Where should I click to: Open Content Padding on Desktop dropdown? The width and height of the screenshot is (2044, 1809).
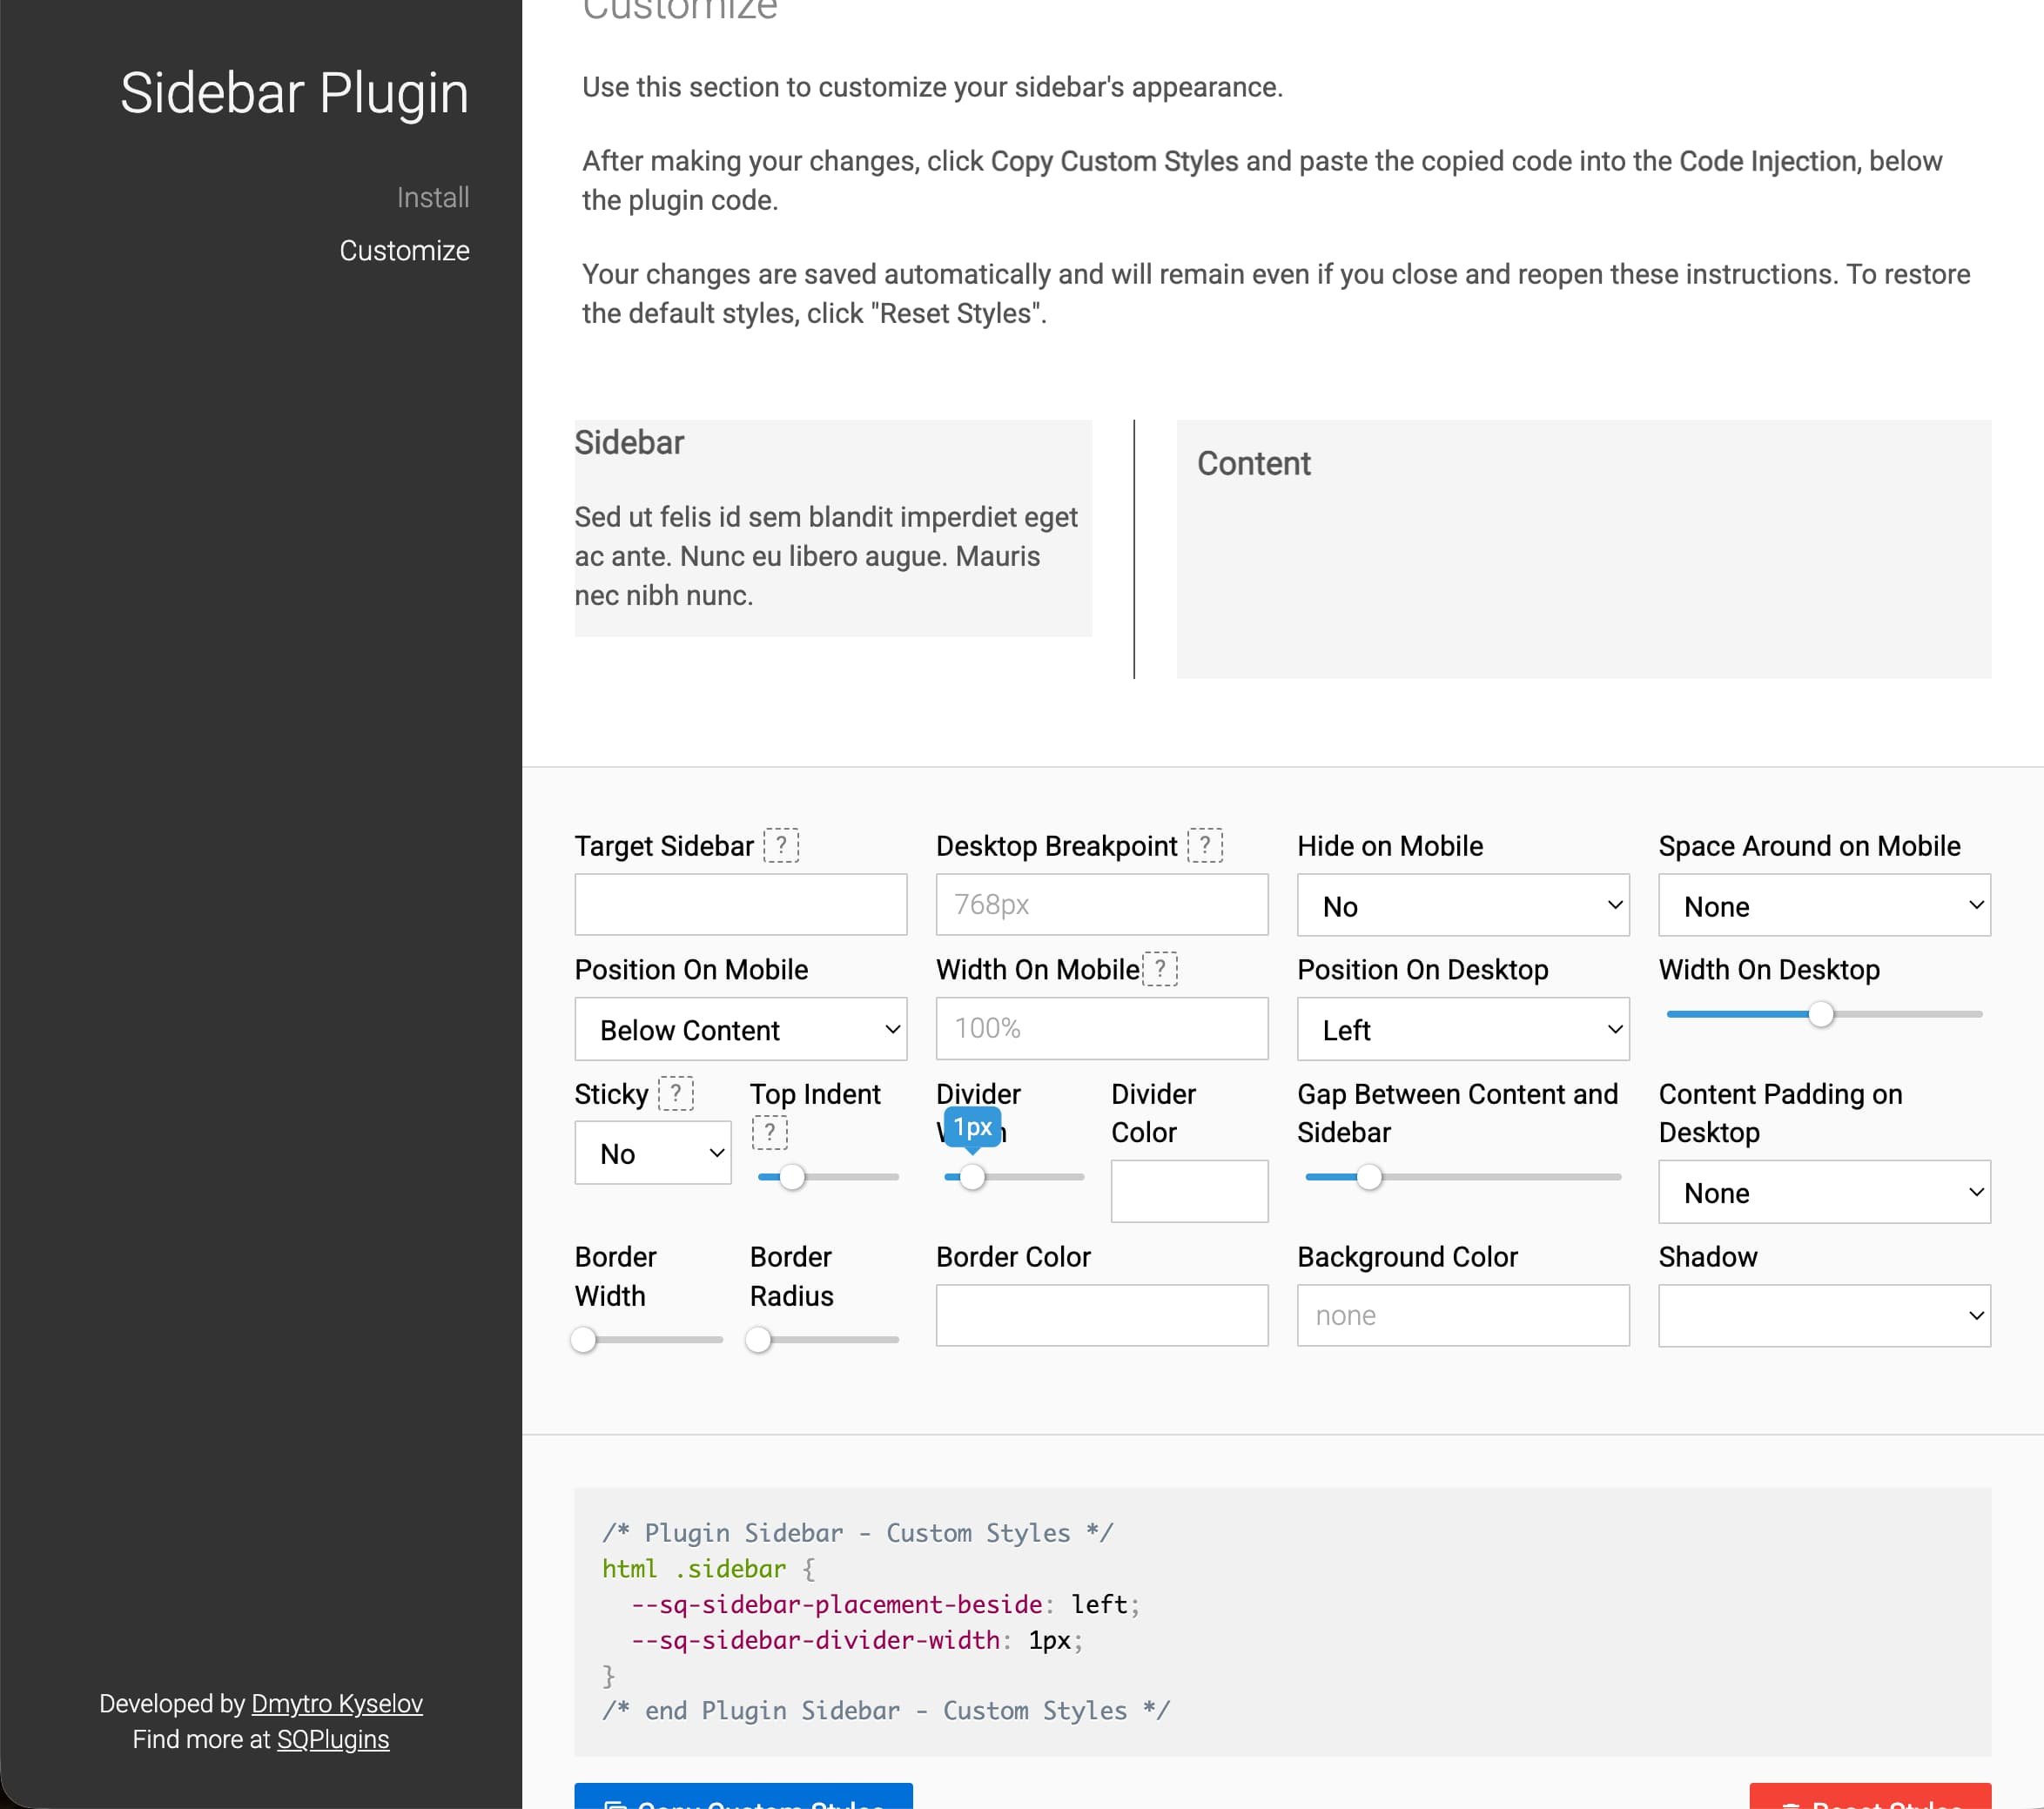[1824, 1192]
